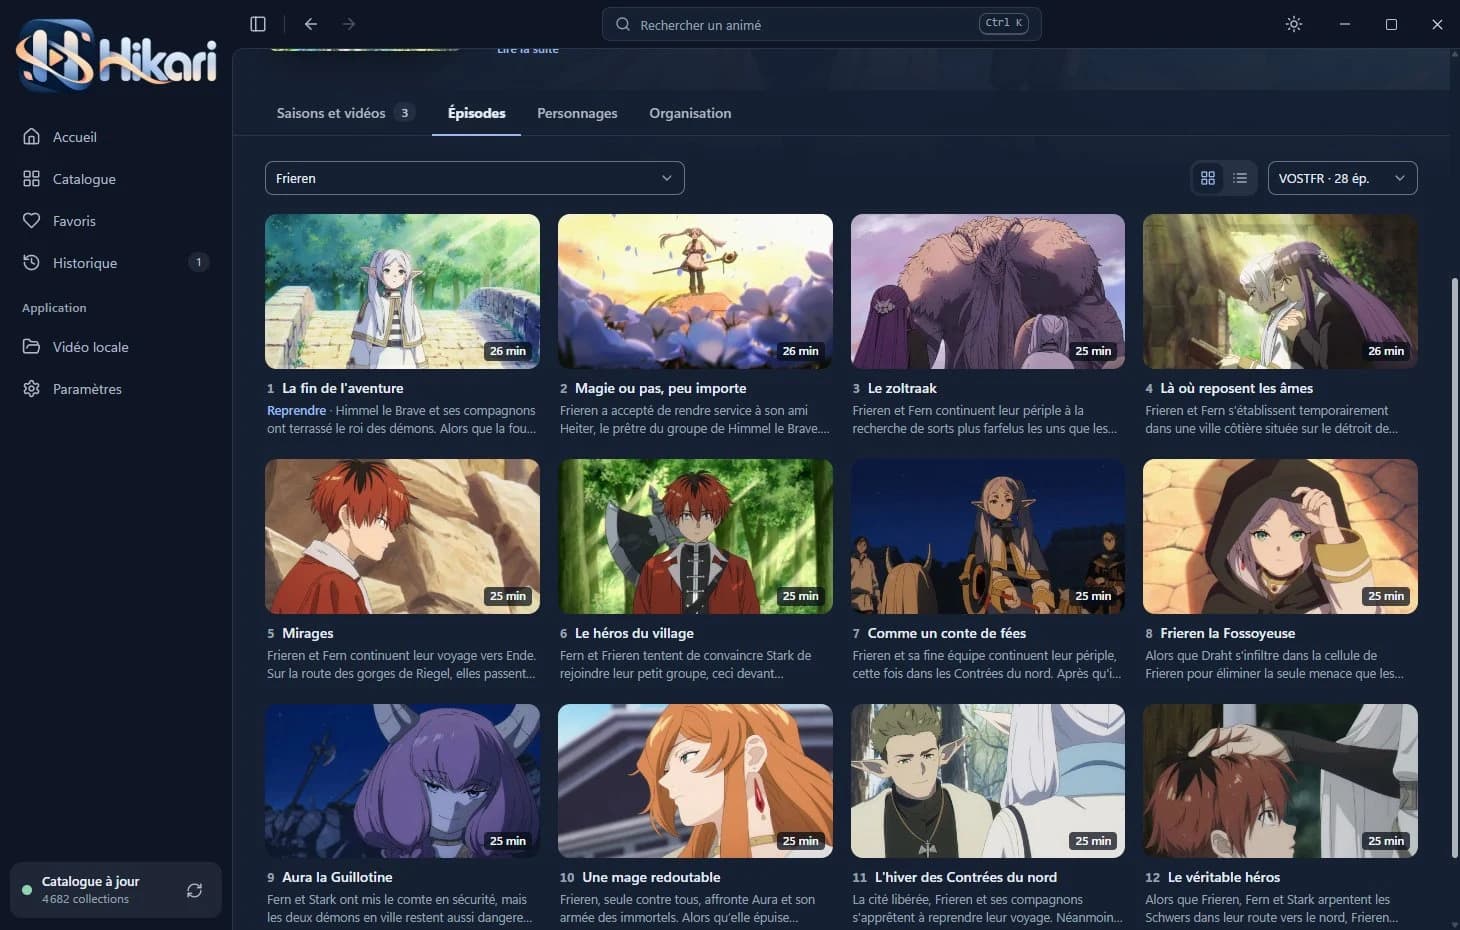Click title text 'Mirages'
This screenshot has width=1460, height=930.
pyautogui.click(x=308, y=633)
